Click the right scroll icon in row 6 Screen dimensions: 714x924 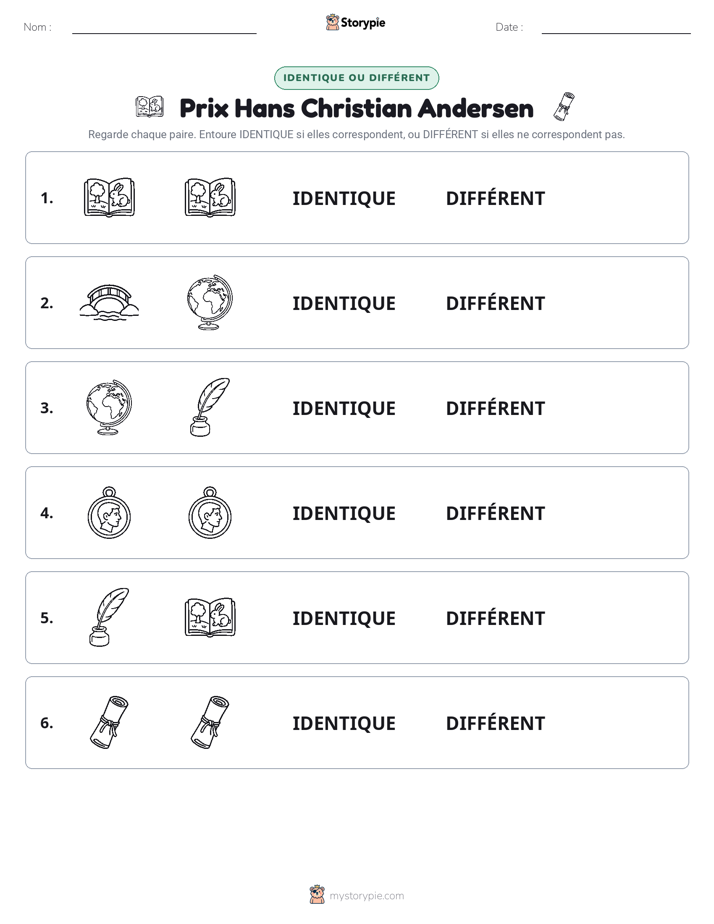210,722
